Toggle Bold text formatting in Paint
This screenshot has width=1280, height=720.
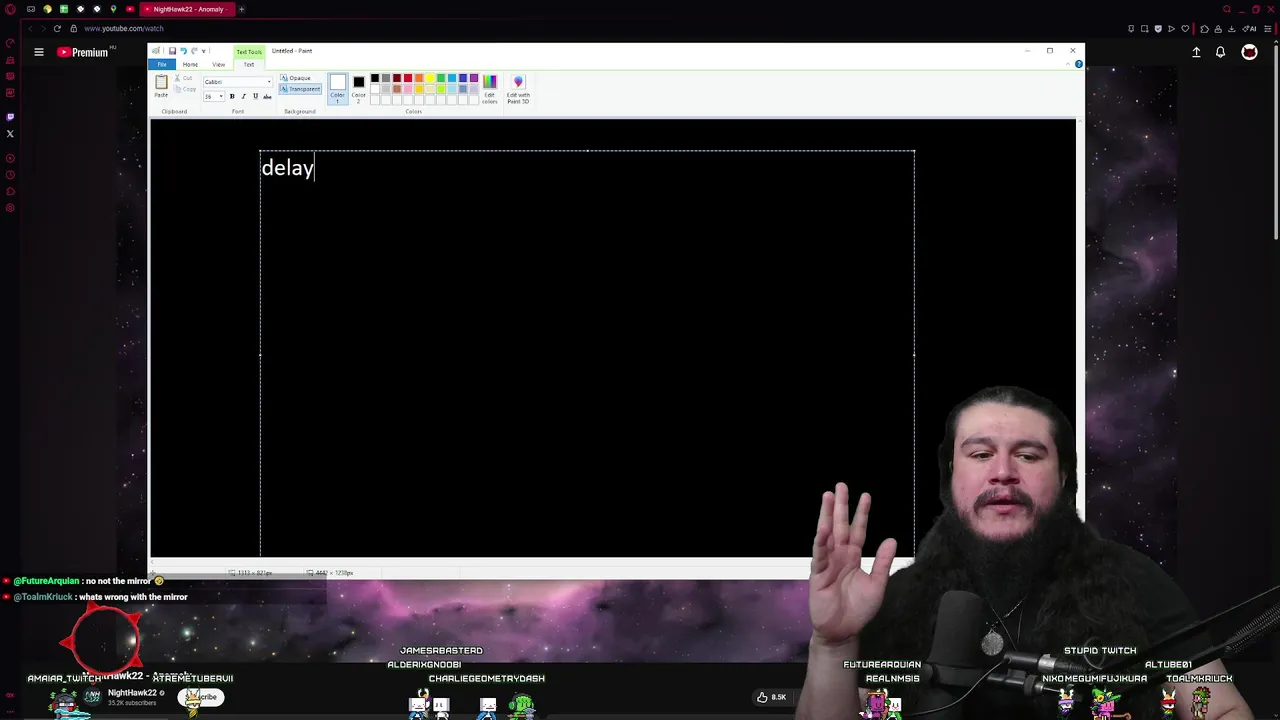(232, 96)
